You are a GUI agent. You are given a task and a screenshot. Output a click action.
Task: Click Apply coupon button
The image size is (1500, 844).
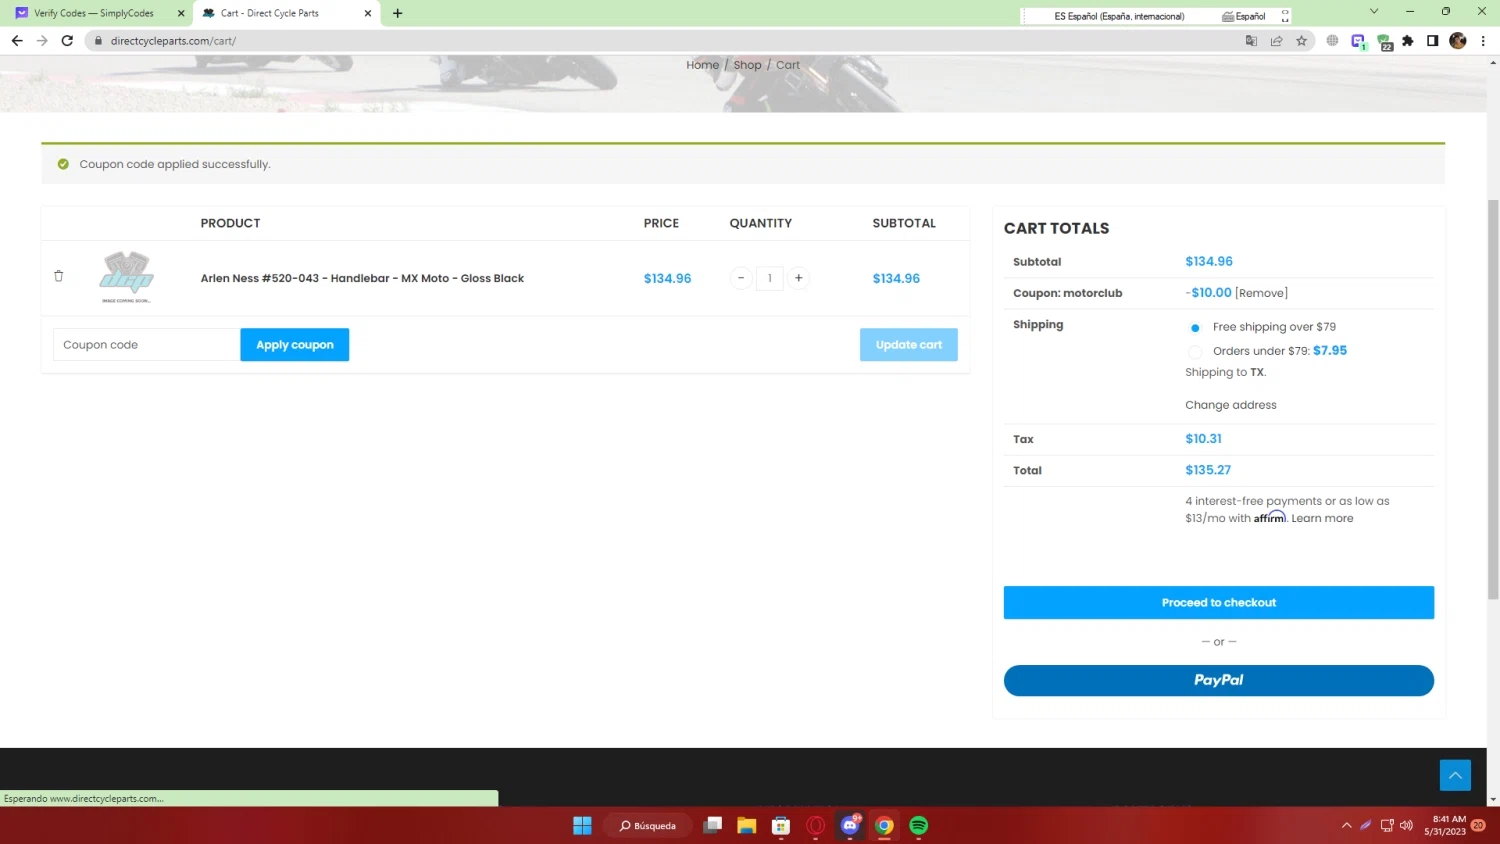(294, 345)
